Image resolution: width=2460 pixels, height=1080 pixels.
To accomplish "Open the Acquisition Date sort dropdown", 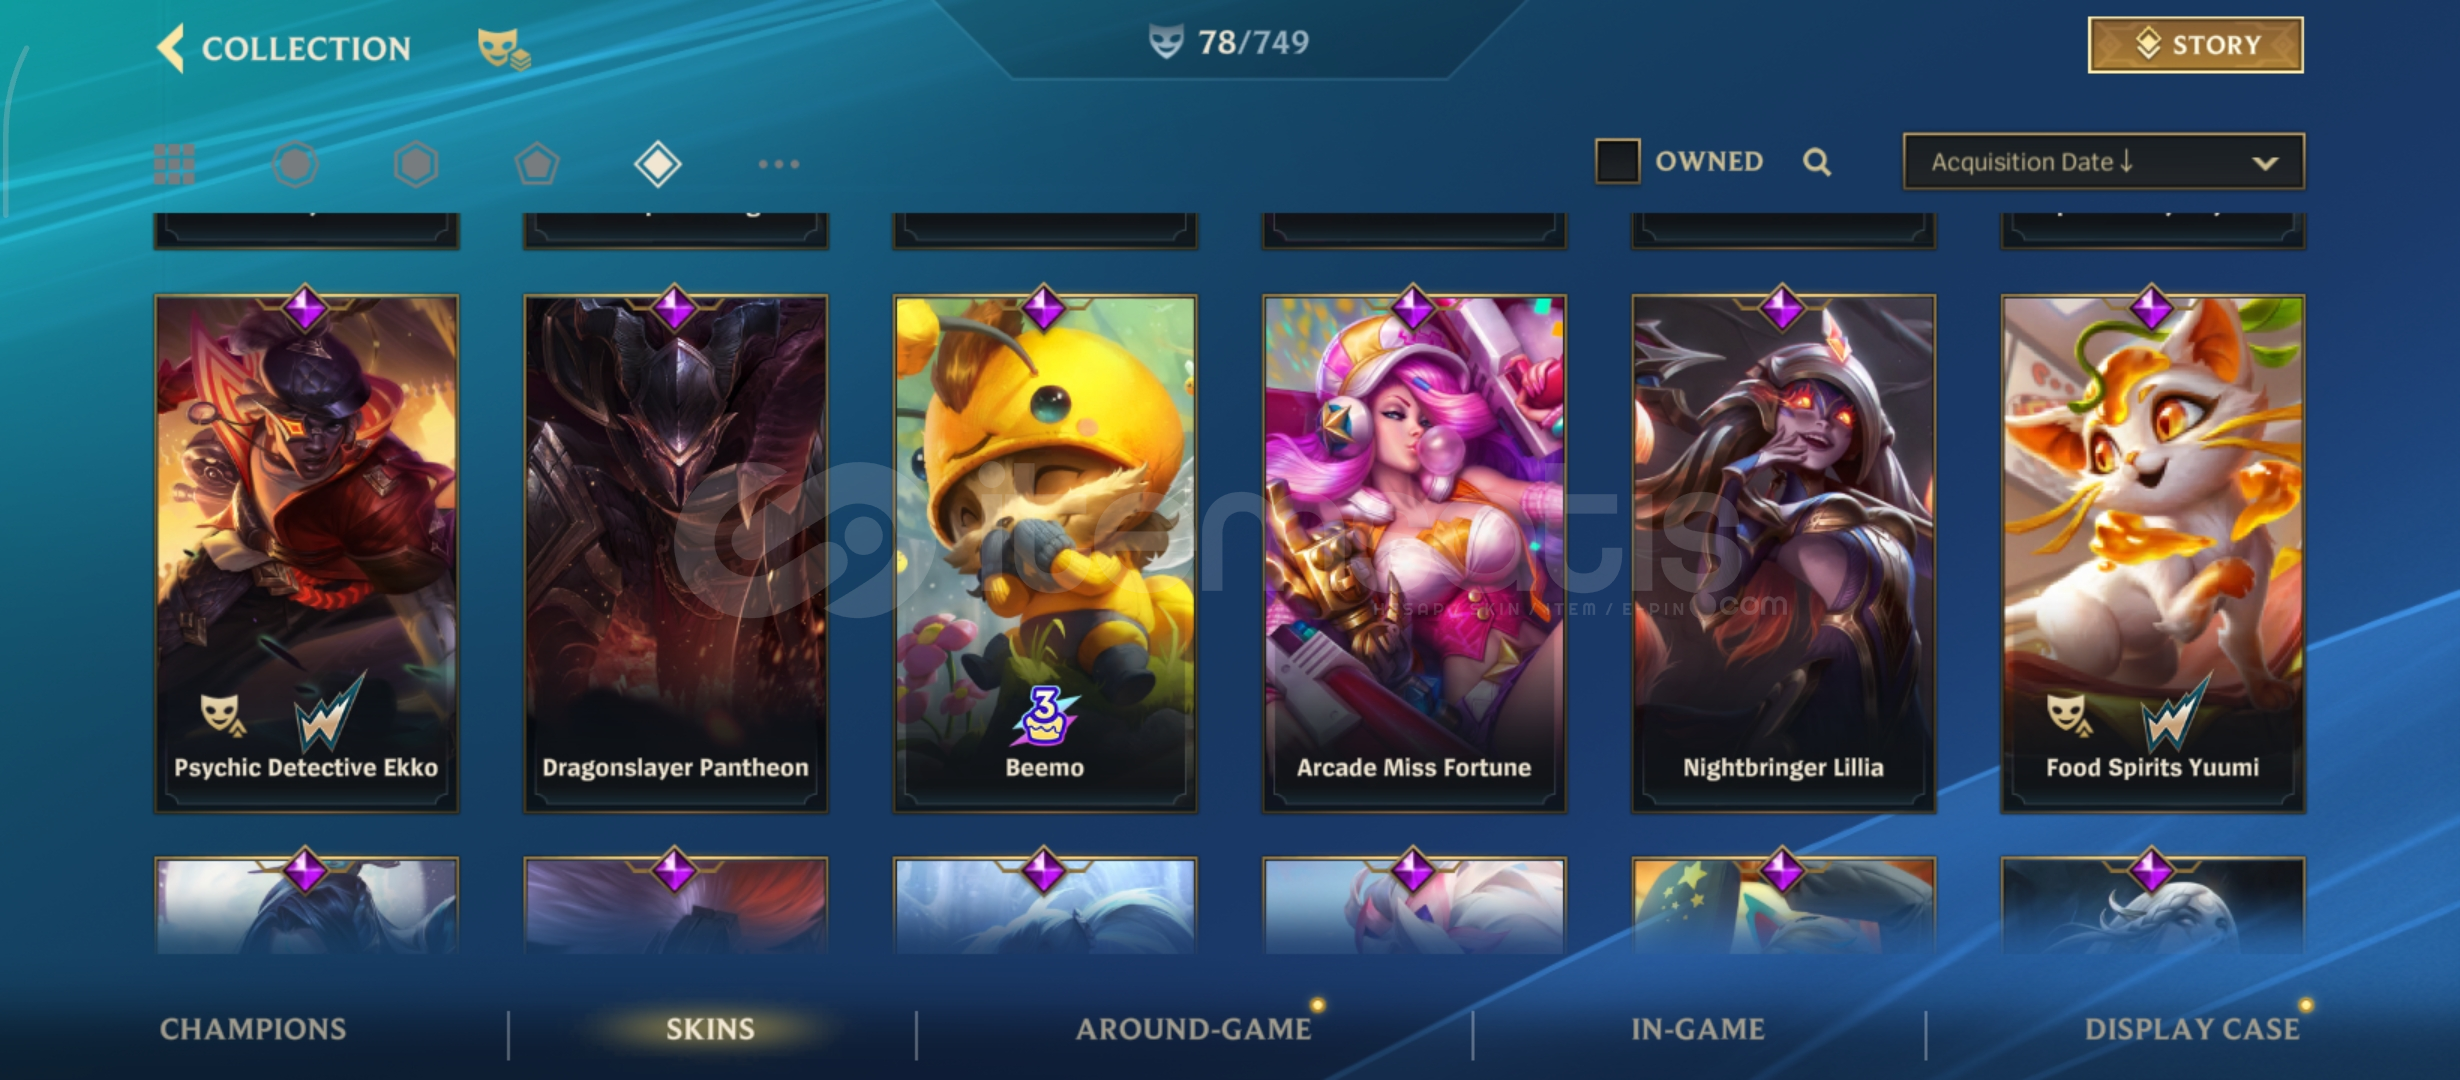I will tap(2104, 161).
